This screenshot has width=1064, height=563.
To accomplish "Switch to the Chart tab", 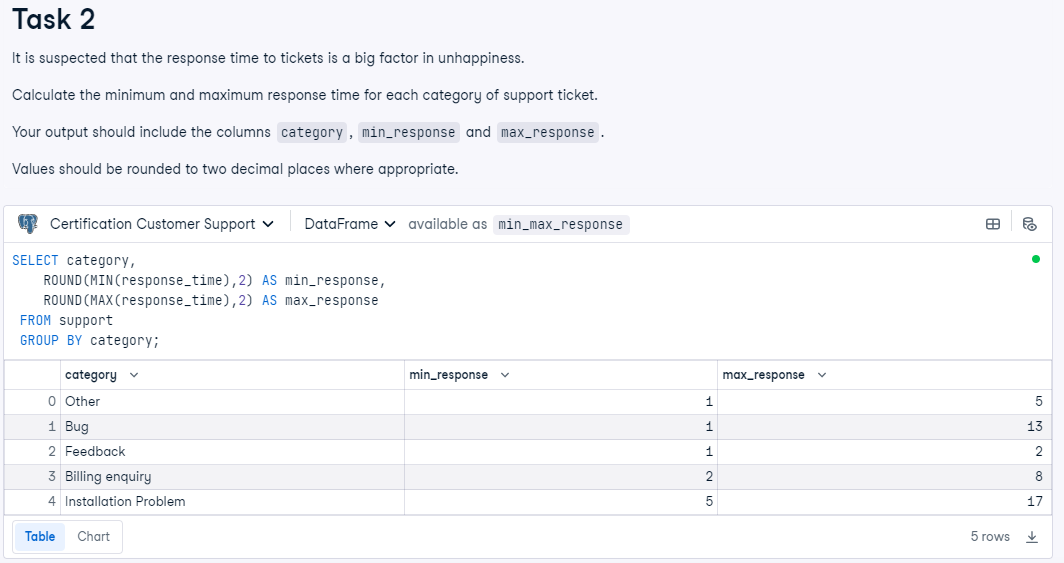I will click(x=94, y=536).
